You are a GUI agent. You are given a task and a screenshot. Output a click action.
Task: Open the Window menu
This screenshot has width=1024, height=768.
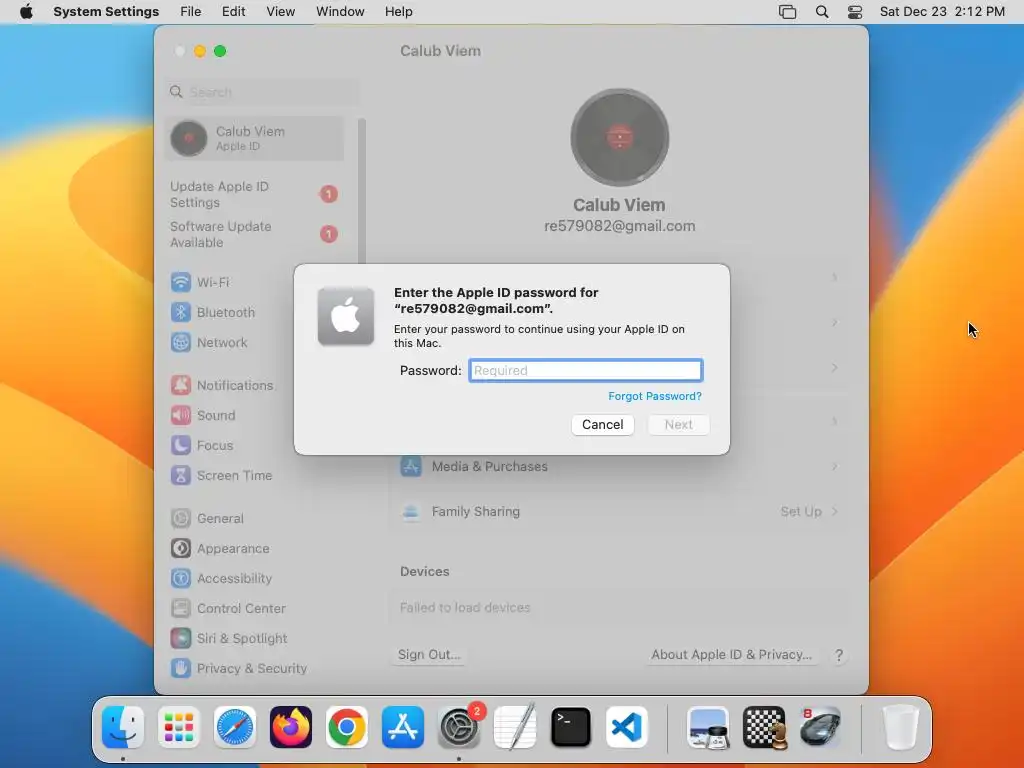pyautogui.click(x=340, y=12)
